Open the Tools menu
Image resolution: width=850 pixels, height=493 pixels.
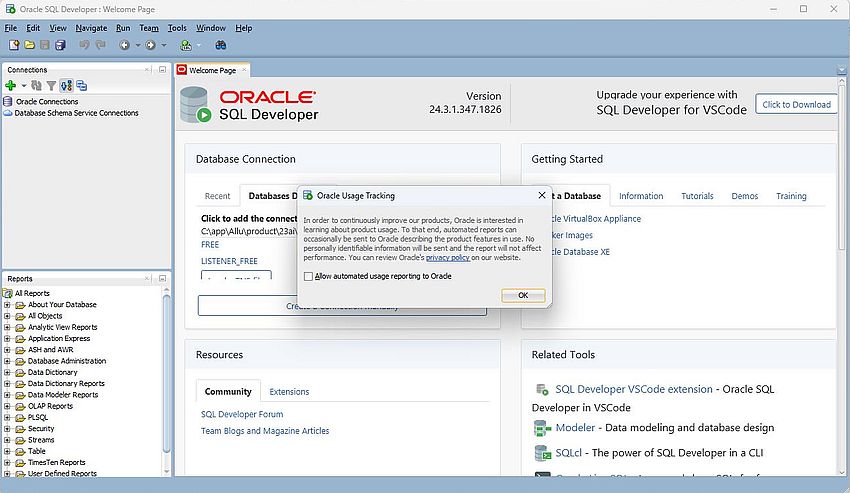(177, 28)
